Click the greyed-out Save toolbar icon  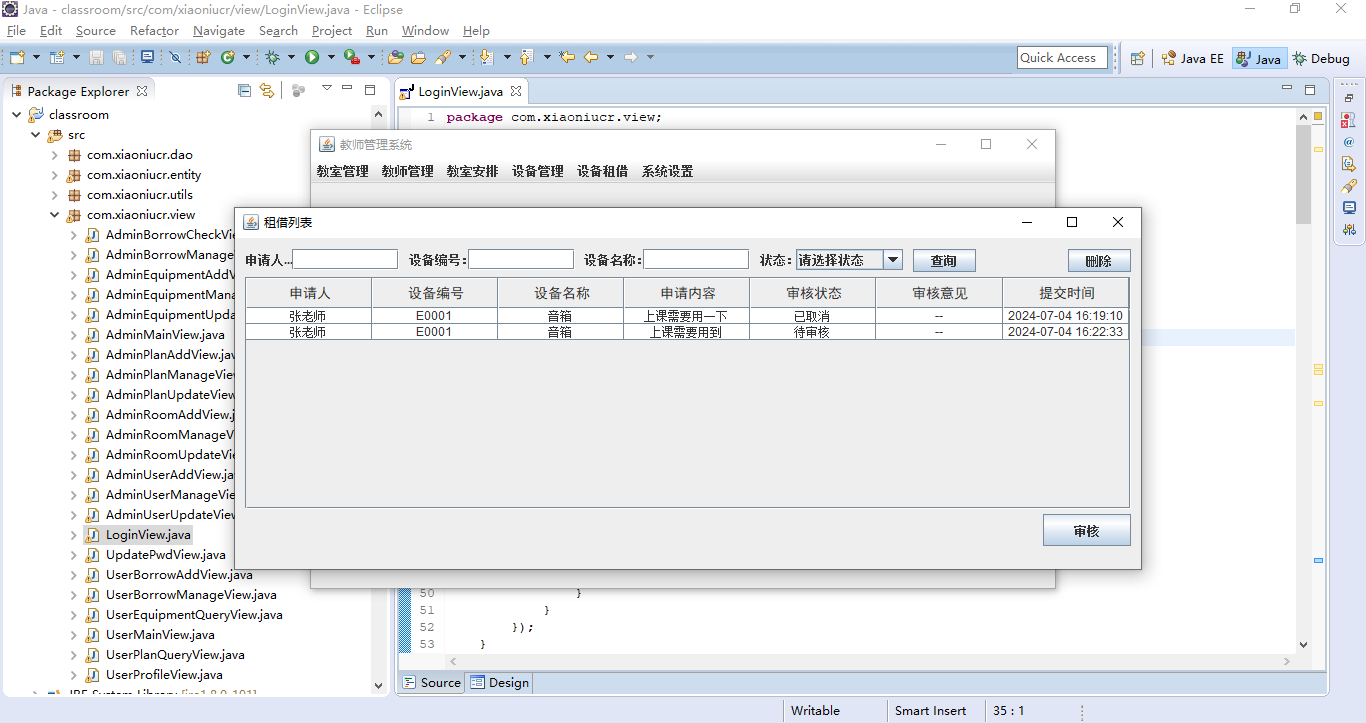click(x=97, y=58)
